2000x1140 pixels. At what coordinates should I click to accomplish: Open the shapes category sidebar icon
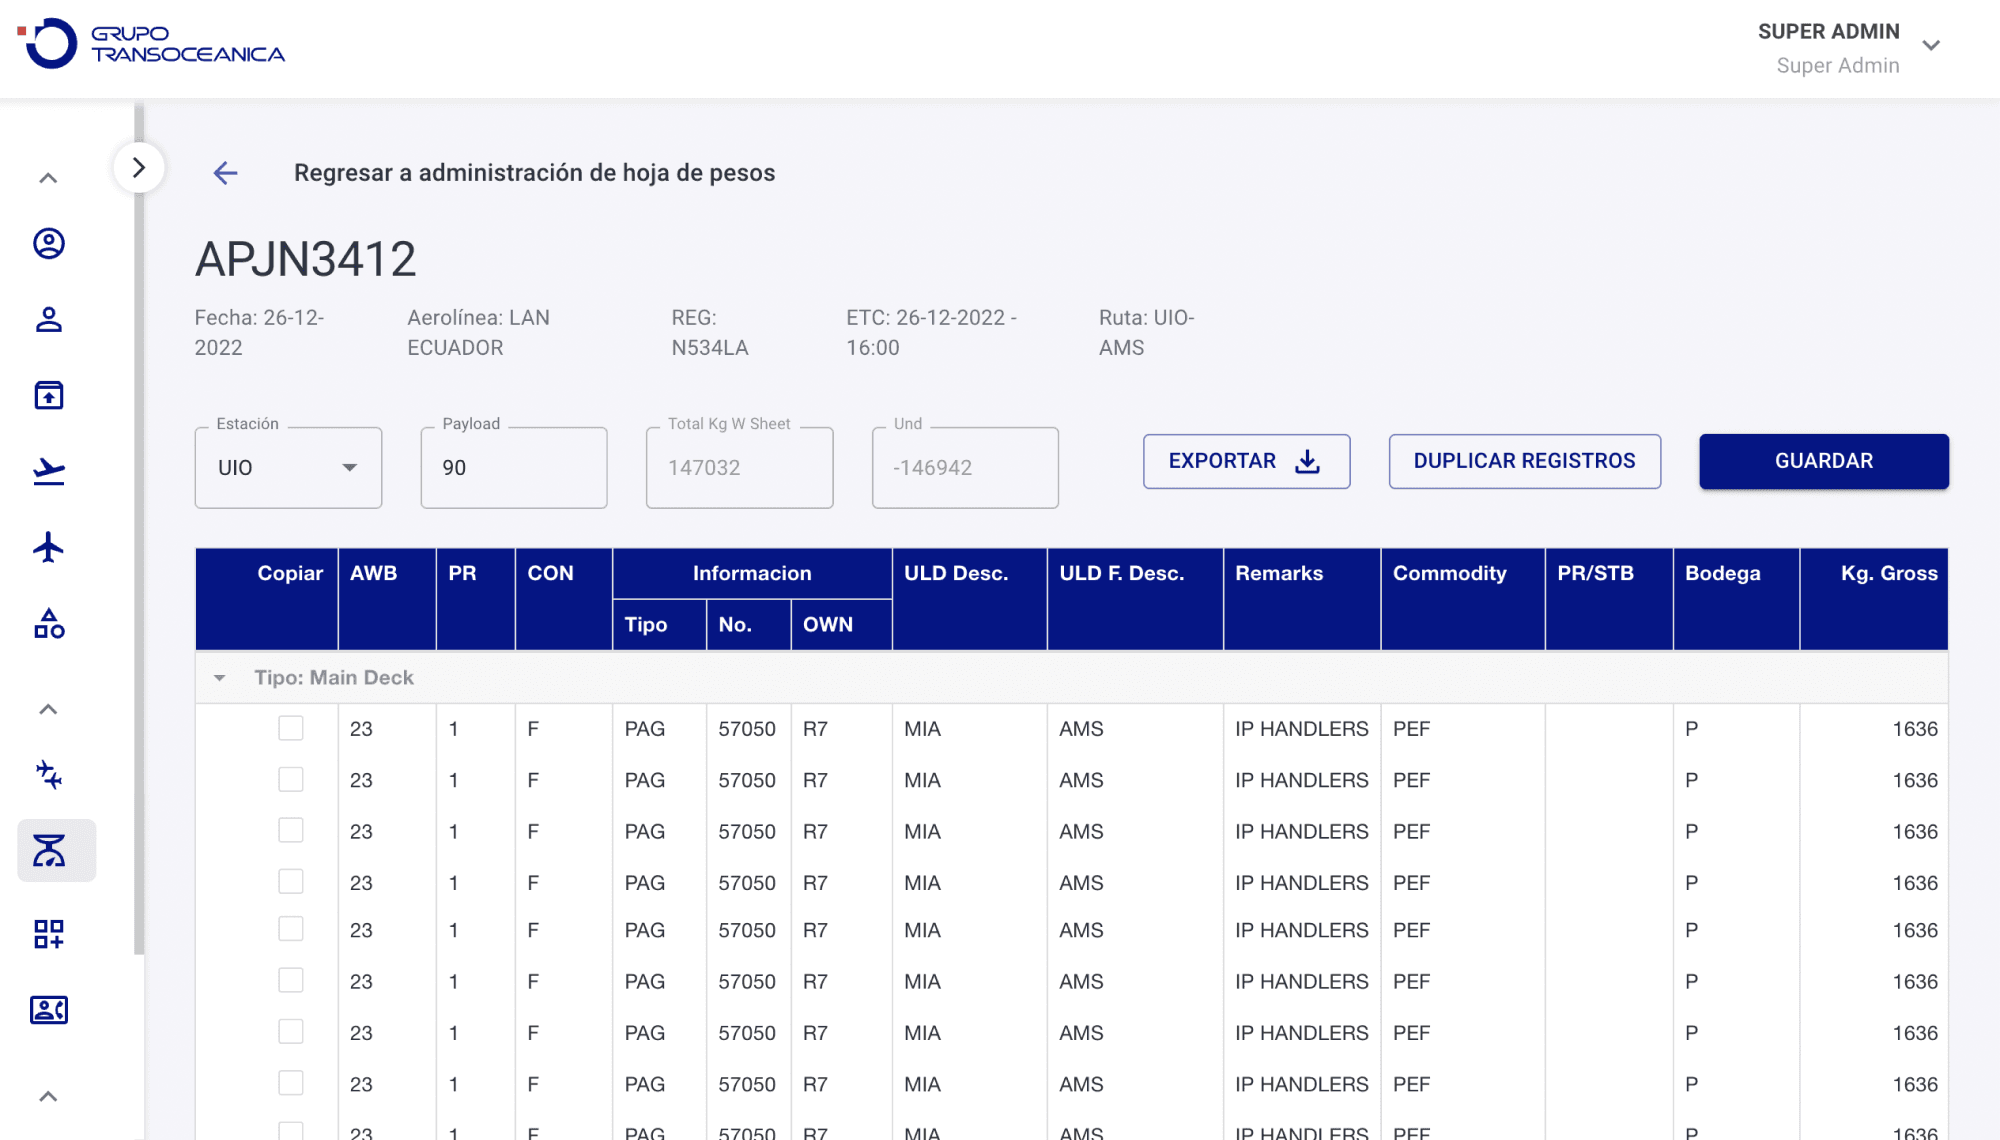pos(49,624)
